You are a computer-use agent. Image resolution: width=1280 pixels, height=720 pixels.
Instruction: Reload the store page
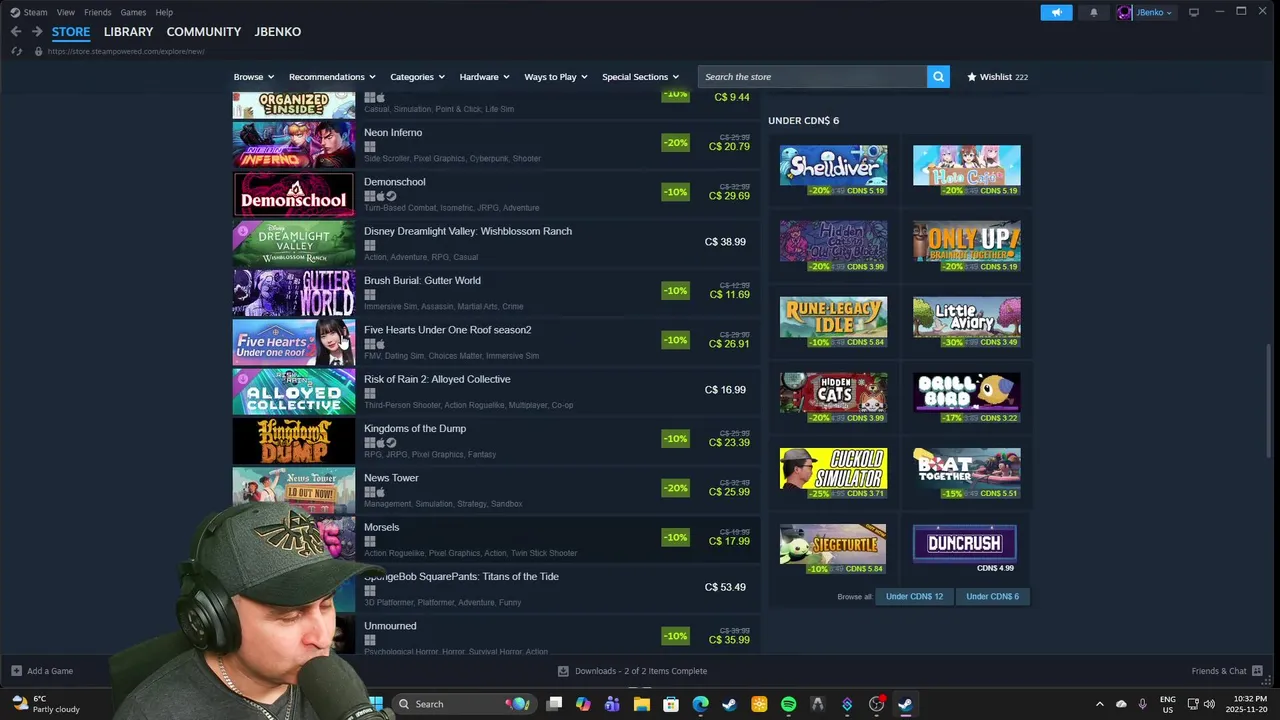tap(16, 51)
